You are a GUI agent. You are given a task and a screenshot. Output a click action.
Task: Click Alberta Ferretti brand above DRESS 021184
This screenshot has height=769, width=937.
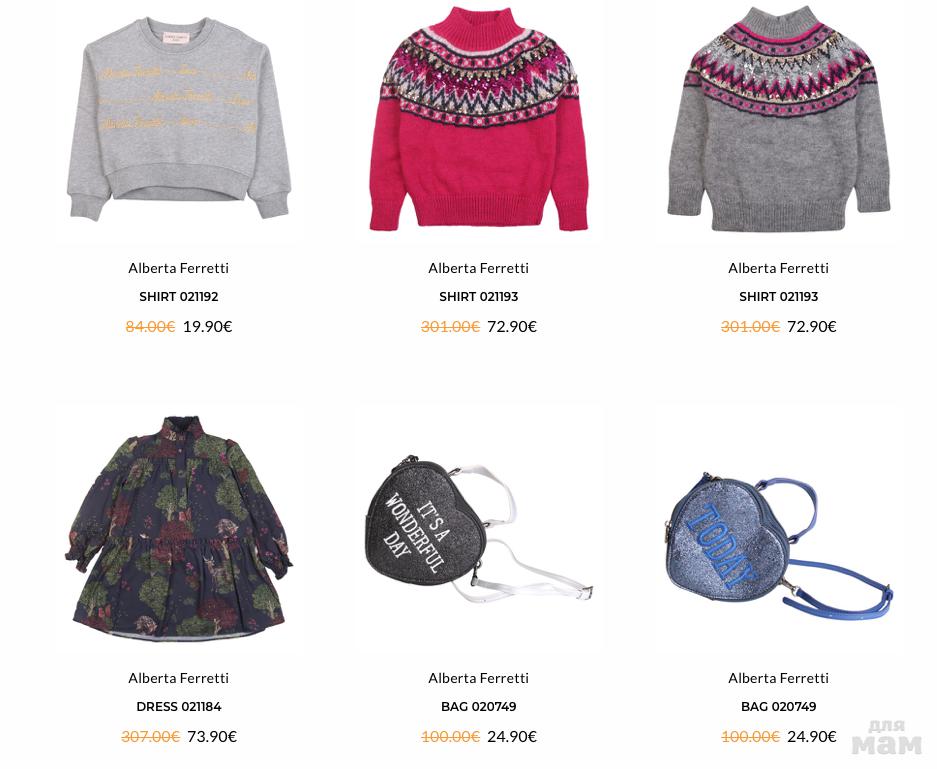click(x=179, y=678)
